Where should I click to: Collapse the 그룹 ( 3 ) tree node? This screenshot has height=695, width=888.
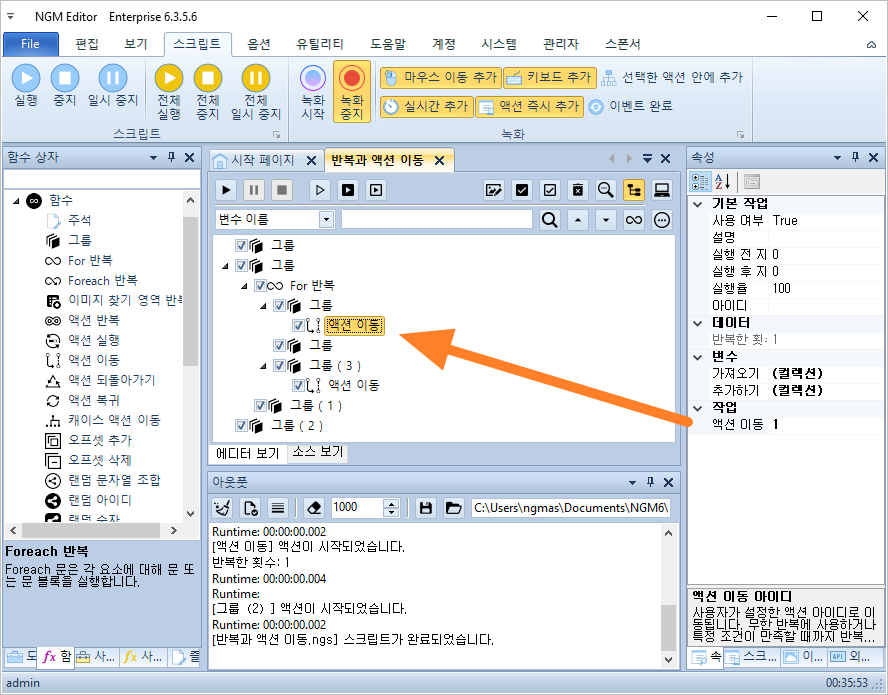coord(263,366)
